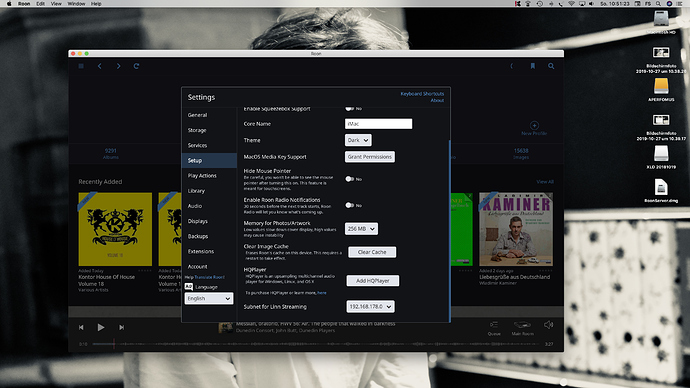Go forward with the right arrow icon
690x388 pixels.
pos(118,66)
